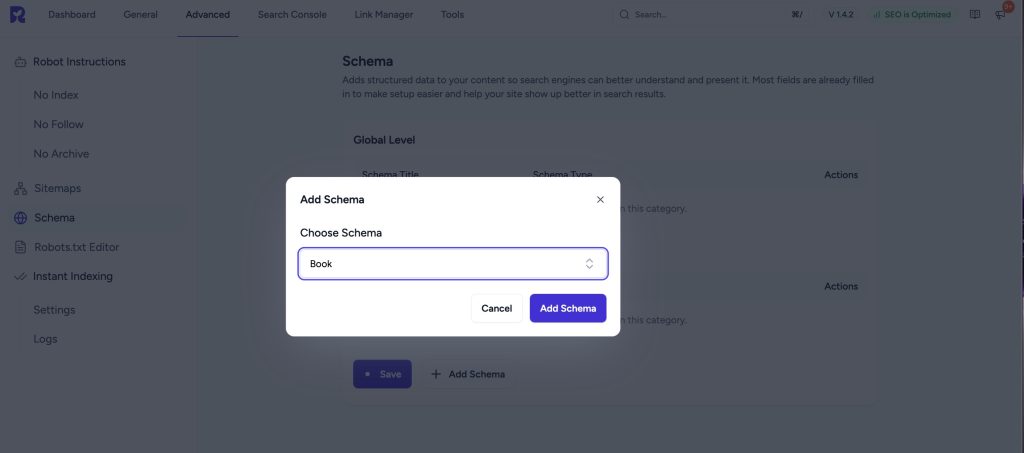This screenshot has width=1024, height=453.
Task: Open the documentation book icon in header
Action: coord(975,15)
